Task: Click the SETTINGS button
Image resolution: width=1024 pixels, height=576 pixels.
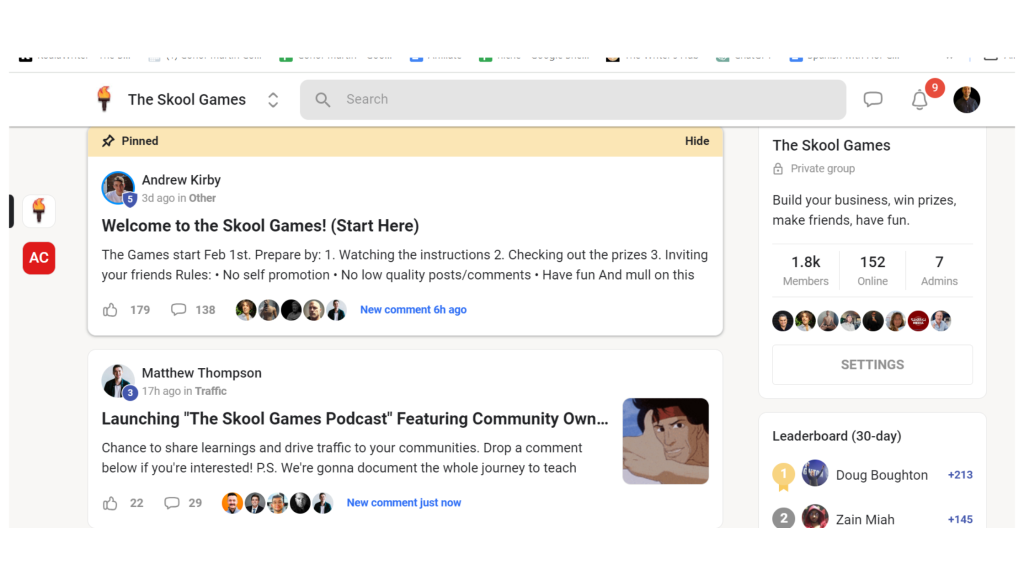Action: click(x=872, y=365)
